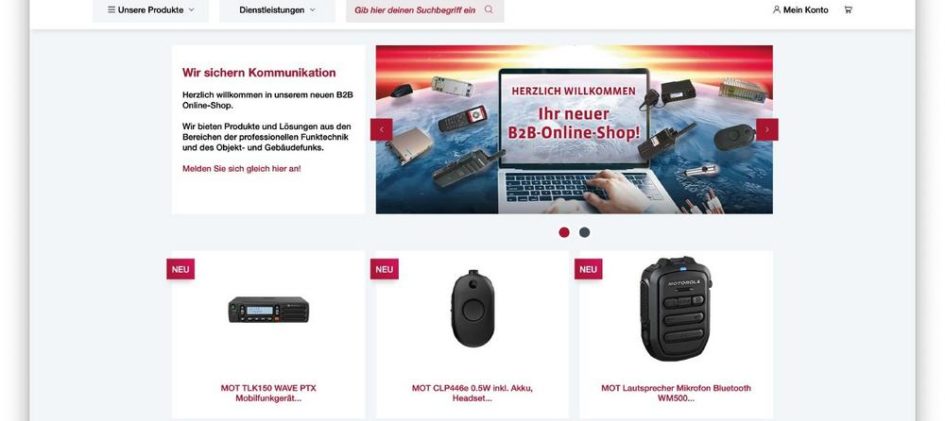Open MOT TLK150 WAVE PTX product link

268,393
